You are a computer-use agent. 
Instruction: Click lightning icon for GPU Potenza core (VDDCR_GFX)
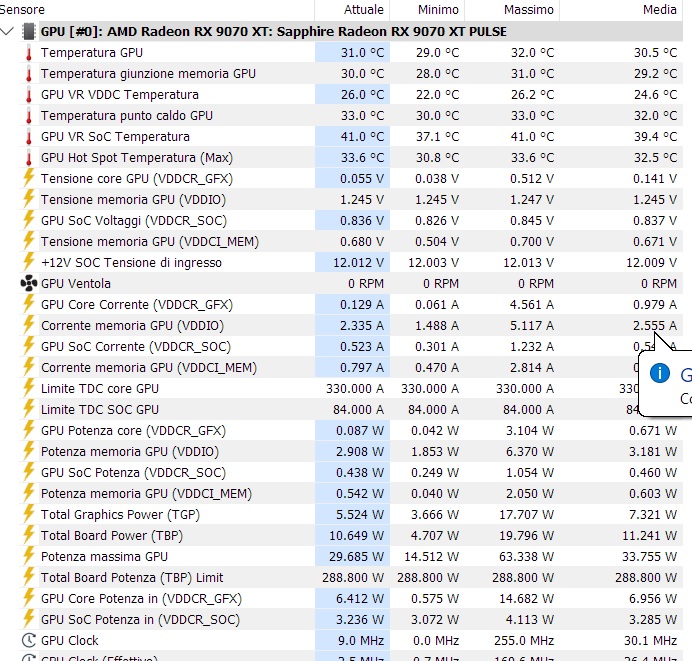[29, 430]
